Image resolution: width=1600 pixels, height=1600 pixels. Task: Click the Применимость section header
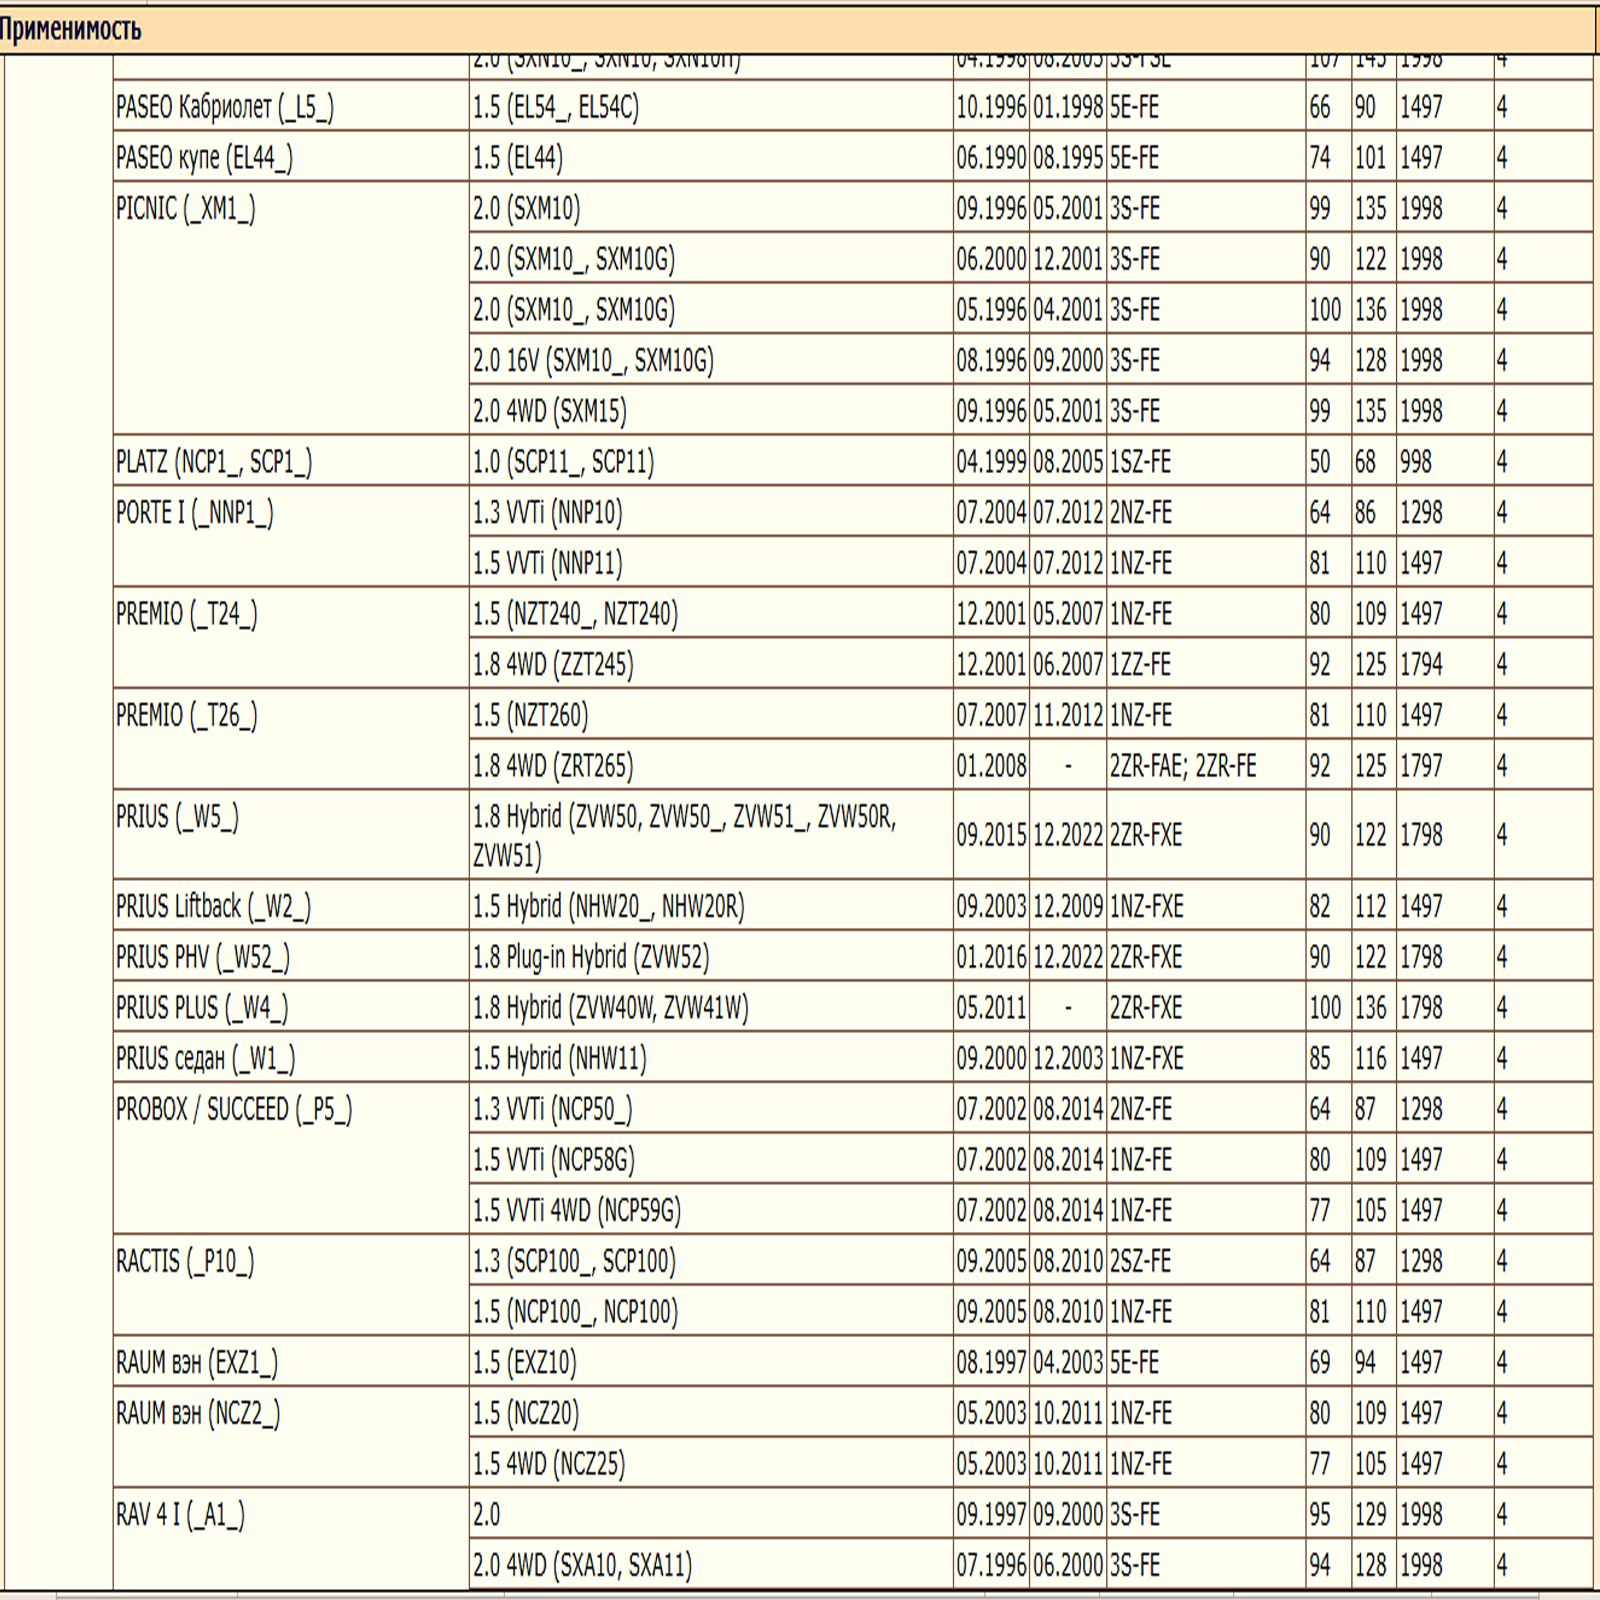(x=70, y=30)
